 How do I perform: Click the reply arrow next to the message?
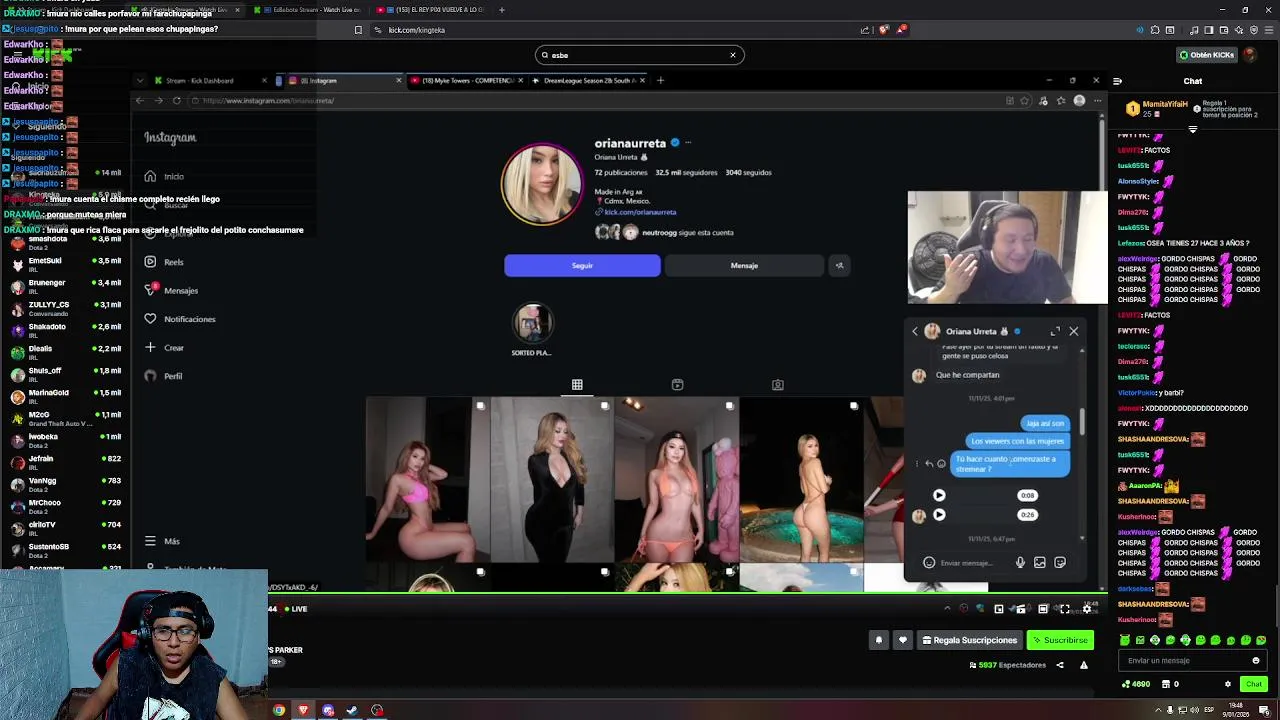[929, 463]
